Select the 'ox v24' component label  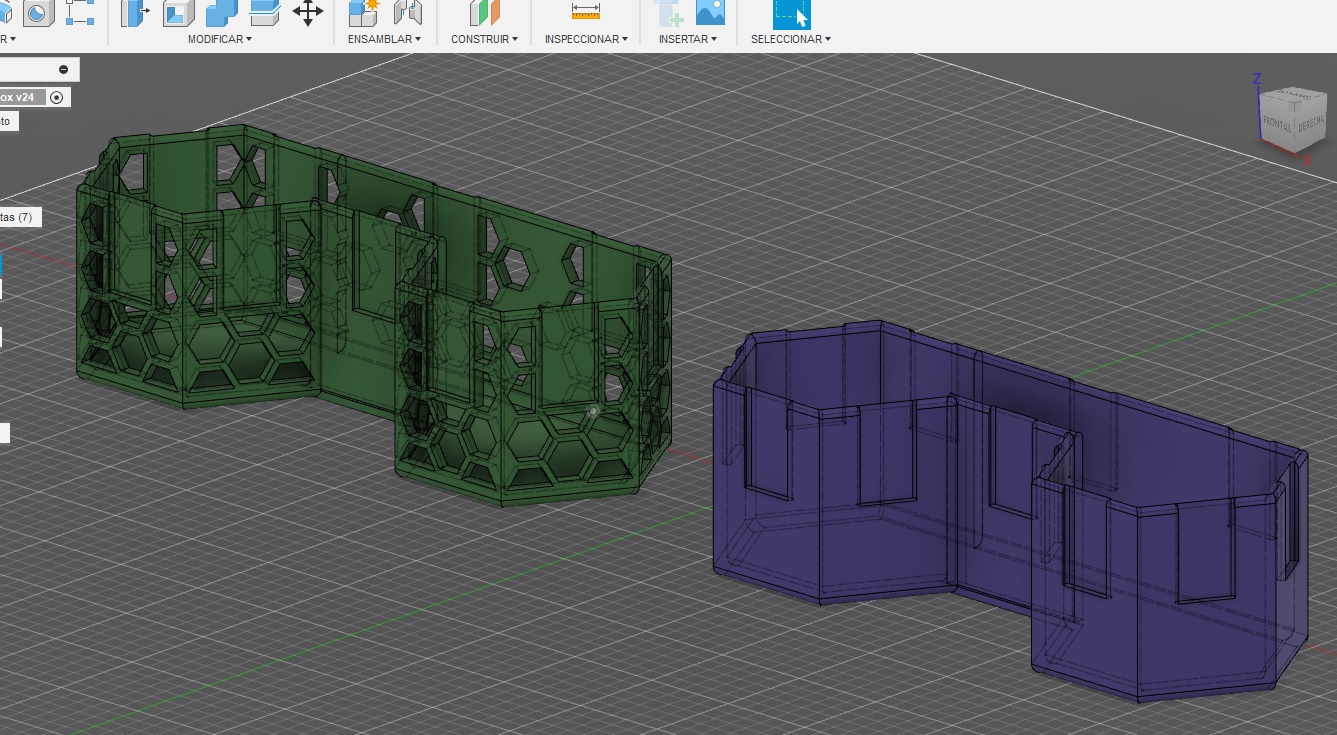tap(17, 97)
